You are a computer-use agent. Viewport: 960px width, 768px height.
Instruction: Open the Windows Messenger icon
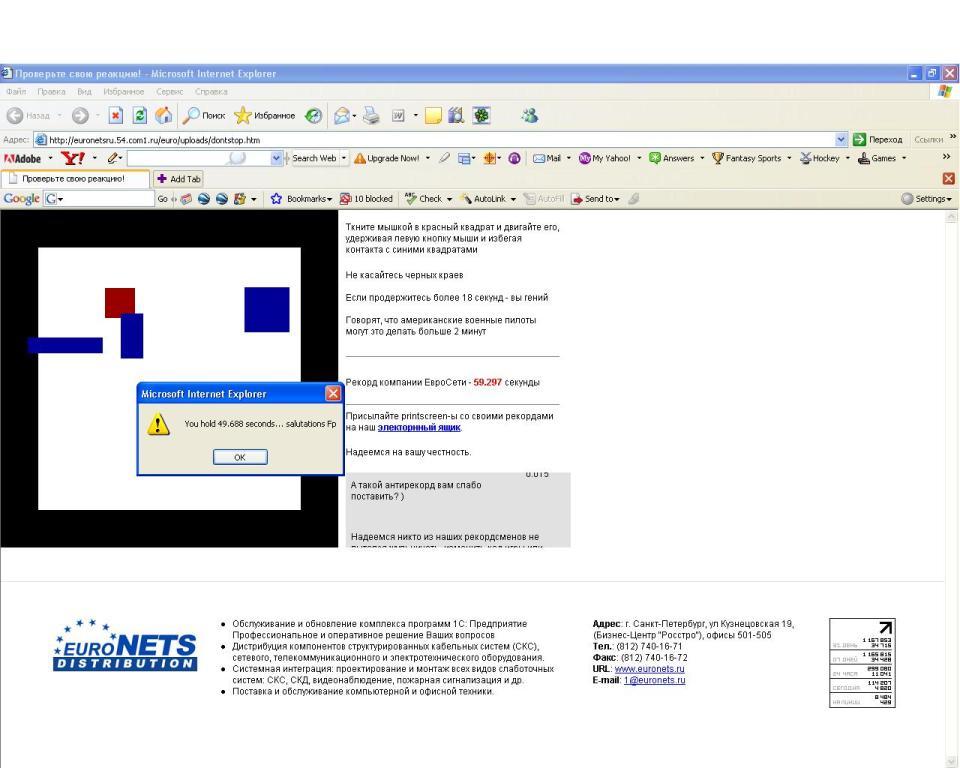click(529, 115)
